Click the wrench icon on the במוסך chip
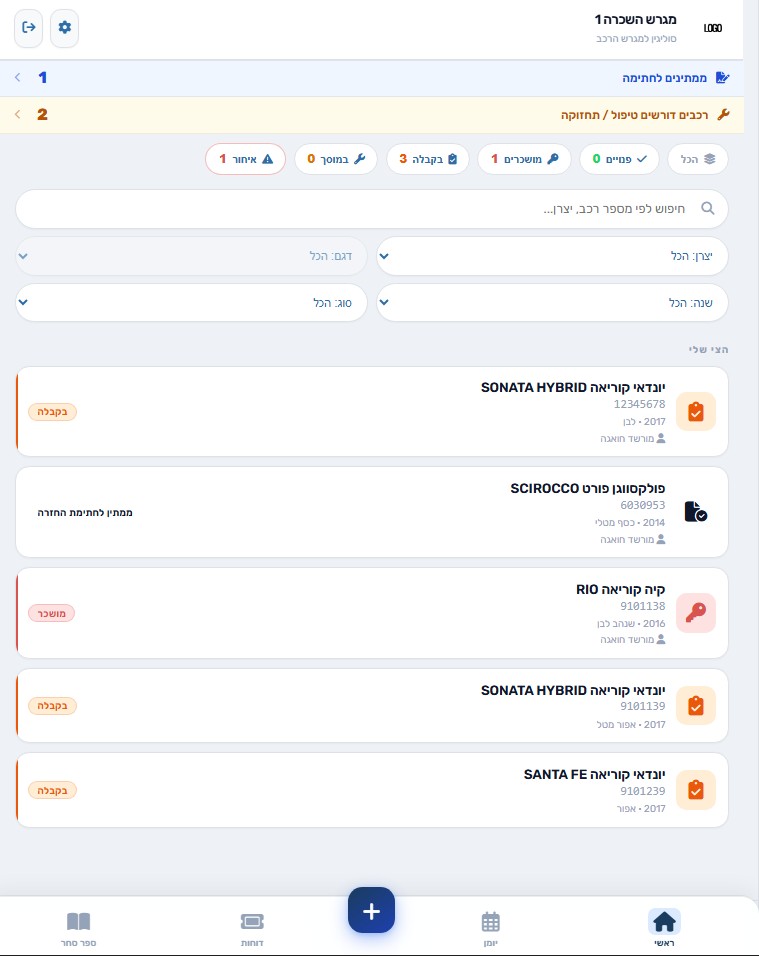 click(x=360, y=159)
